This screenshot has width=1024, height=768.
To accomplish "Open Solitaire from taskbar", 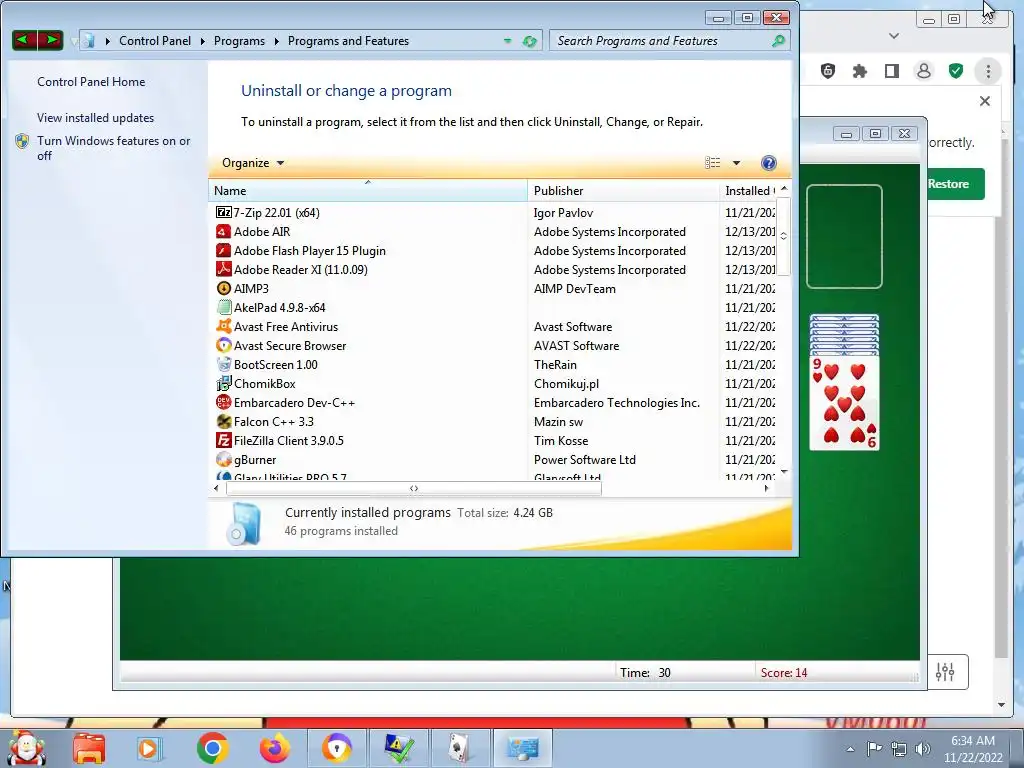I will tap(460, 748).
